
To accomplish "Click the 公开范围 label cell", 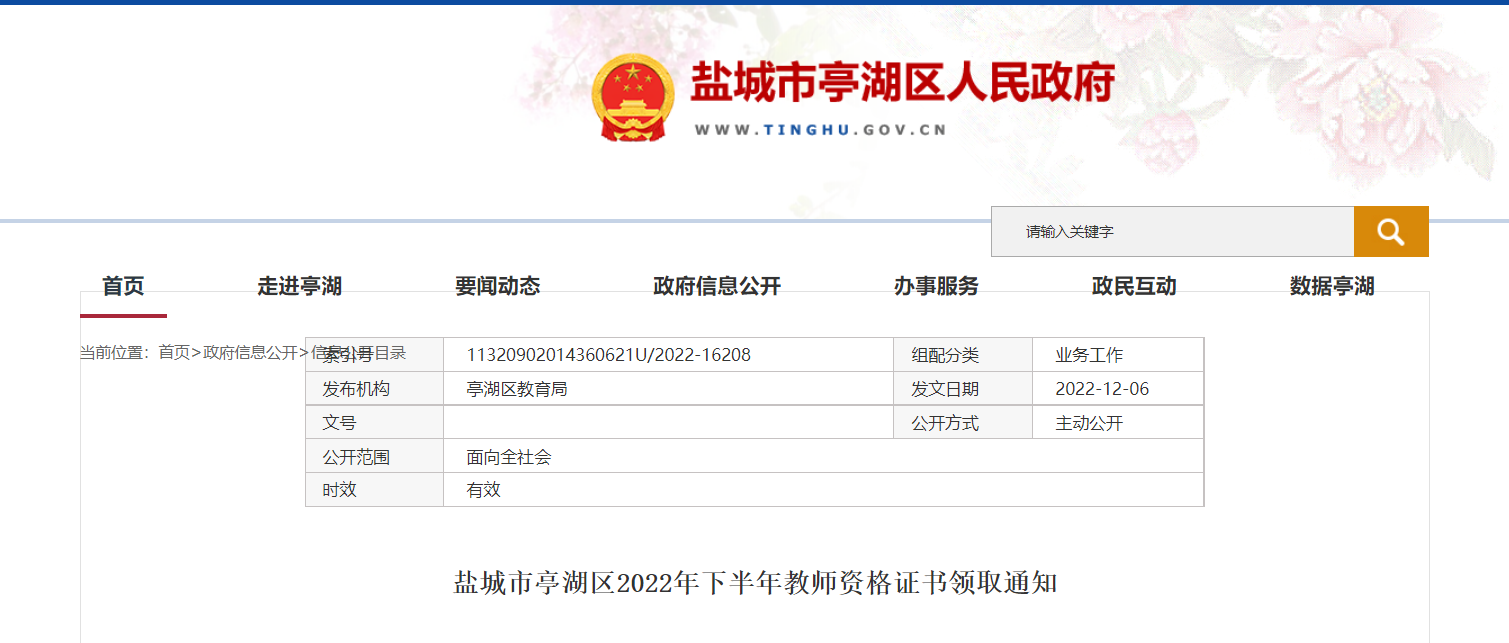I will (x=375, y=457).
